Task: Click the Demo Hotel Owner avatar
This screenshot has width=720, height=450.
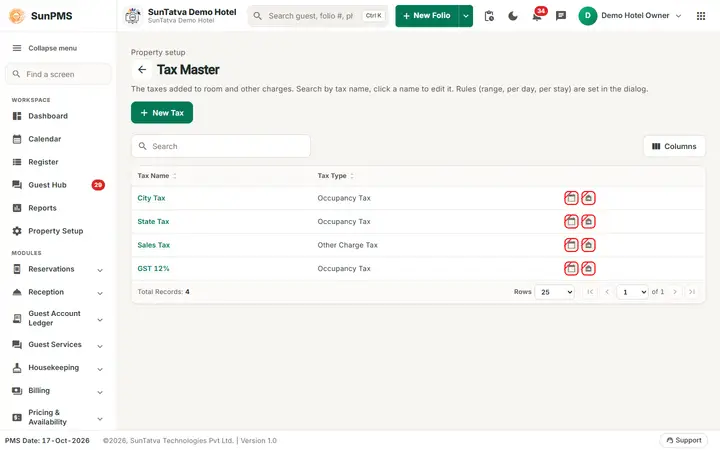Action: pos(587,16)
